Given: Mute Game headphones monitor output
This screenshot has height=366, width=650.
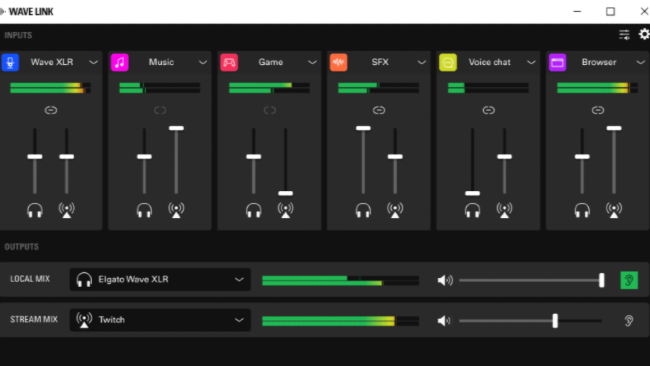Looking at the screenshot, I should [x=254, y=210].
